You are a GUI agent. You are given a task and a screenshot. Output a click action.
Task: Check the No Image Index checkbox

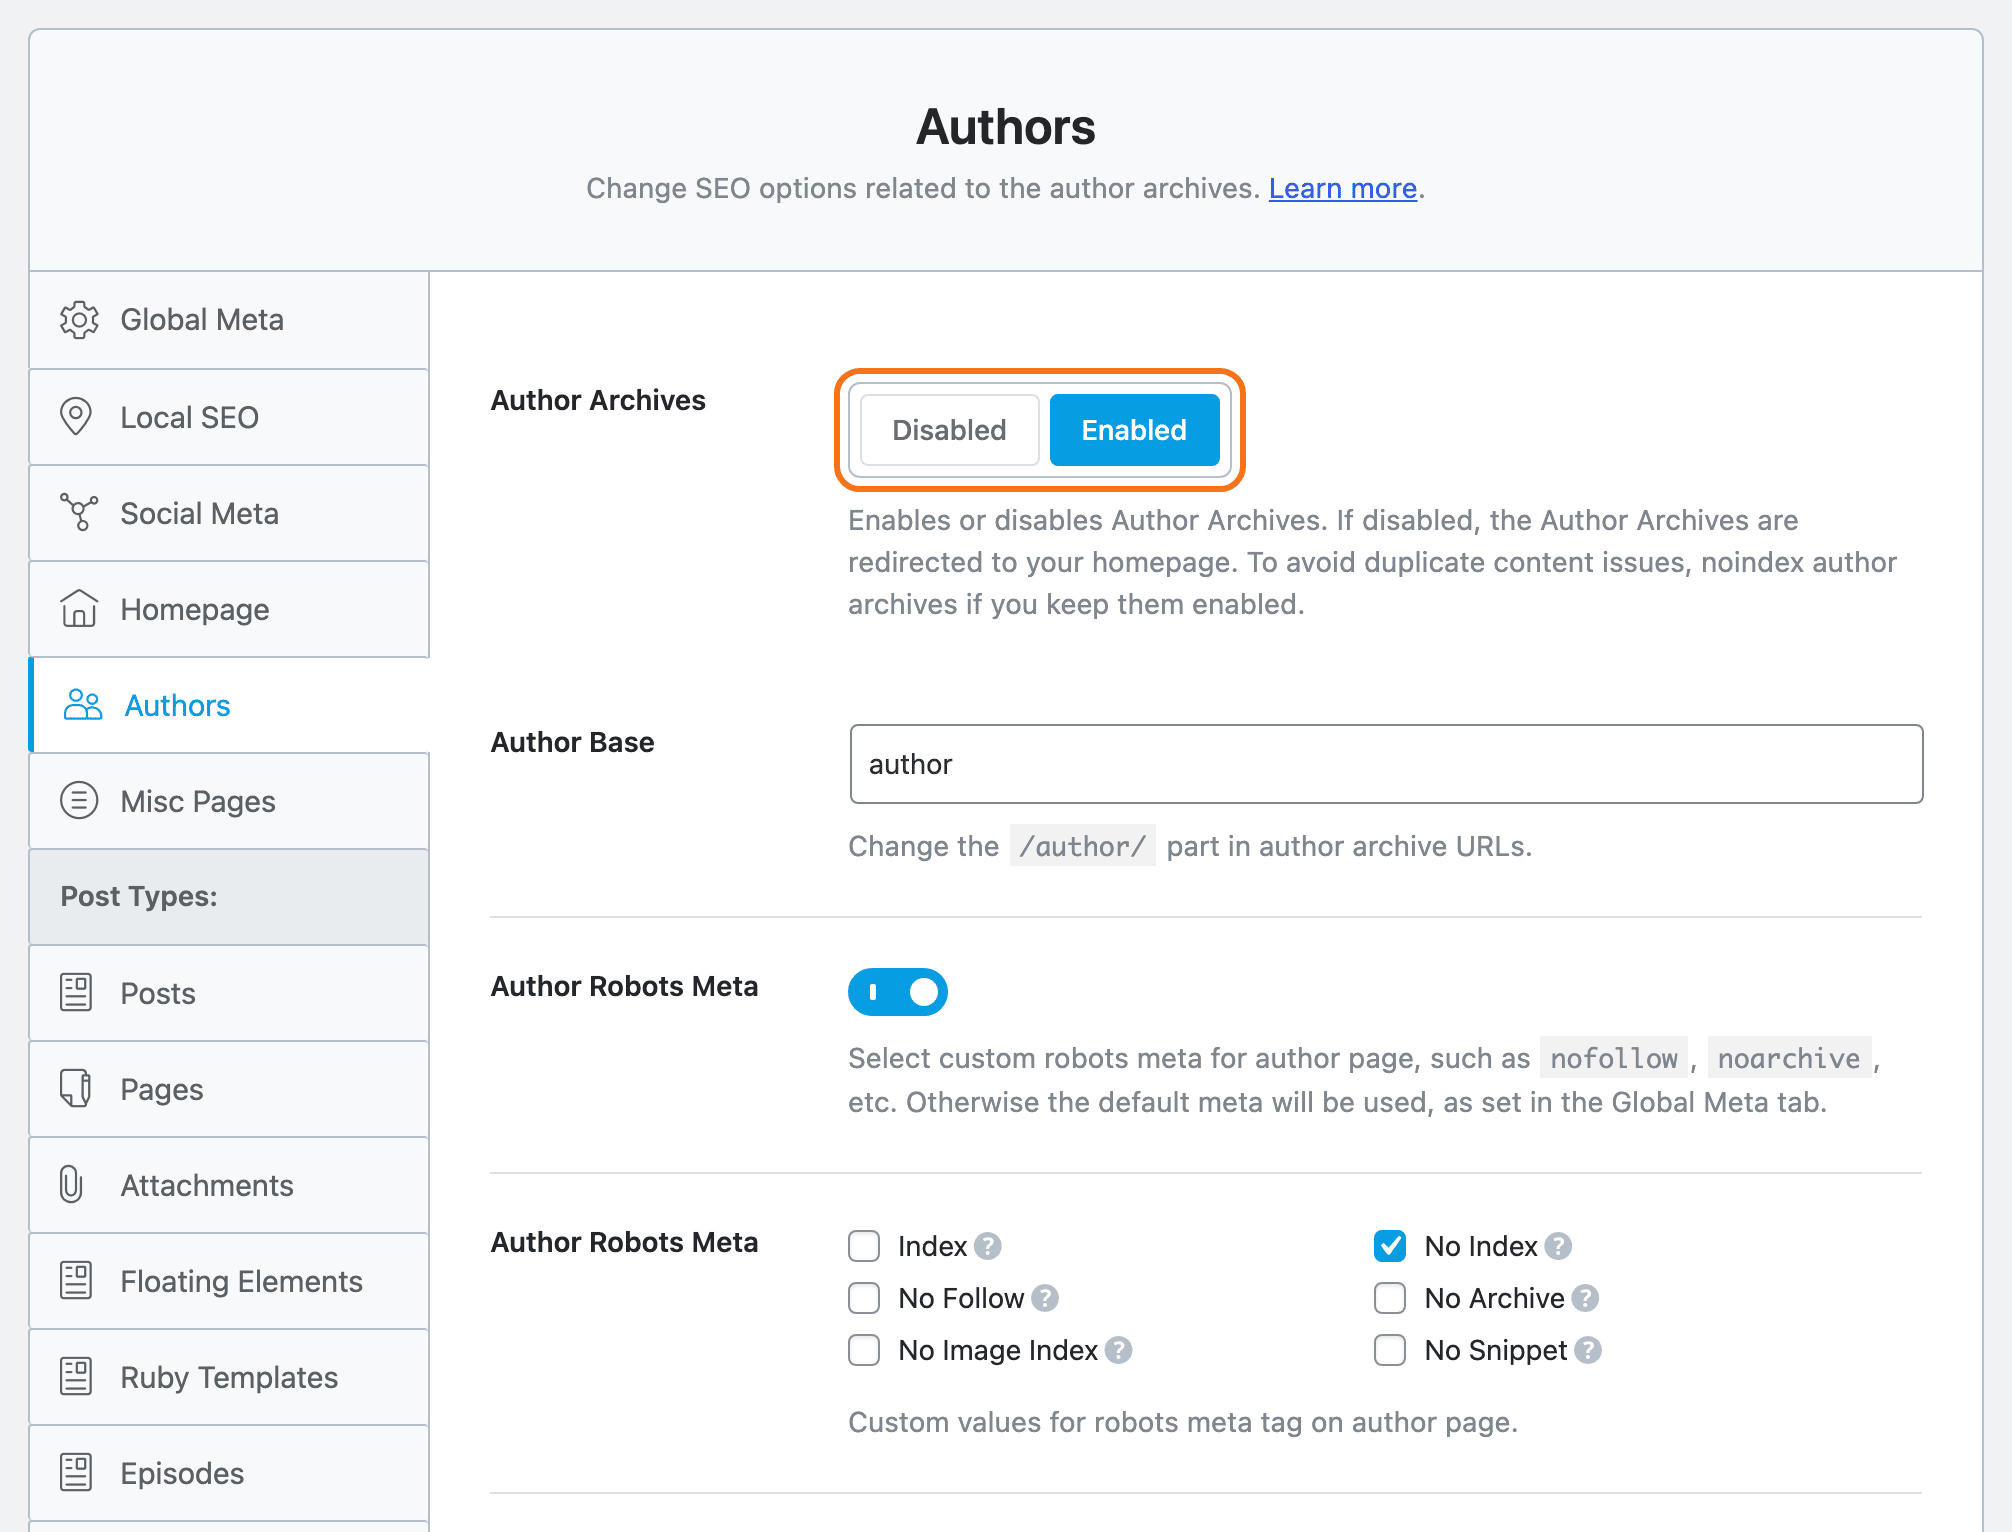(864, 1350)
